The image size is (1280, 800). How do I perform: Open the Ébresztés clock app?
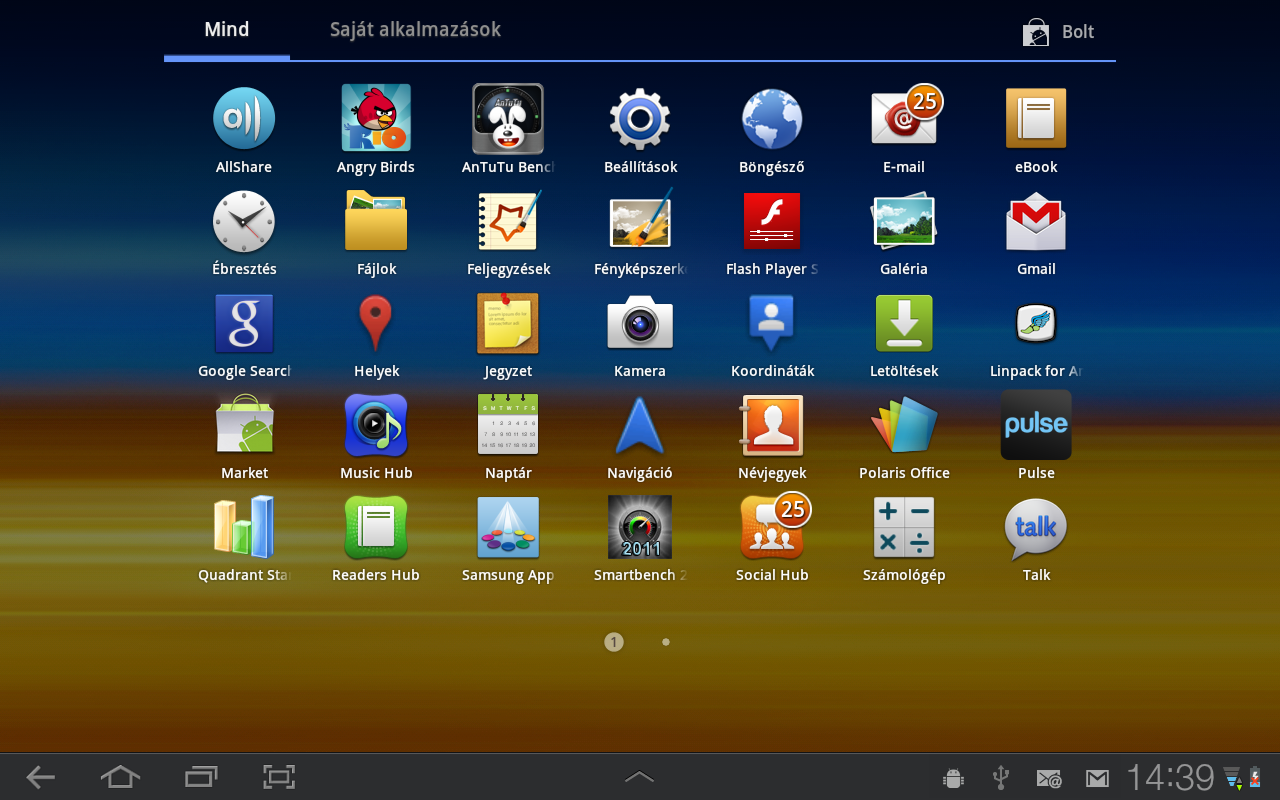[244, 222]
